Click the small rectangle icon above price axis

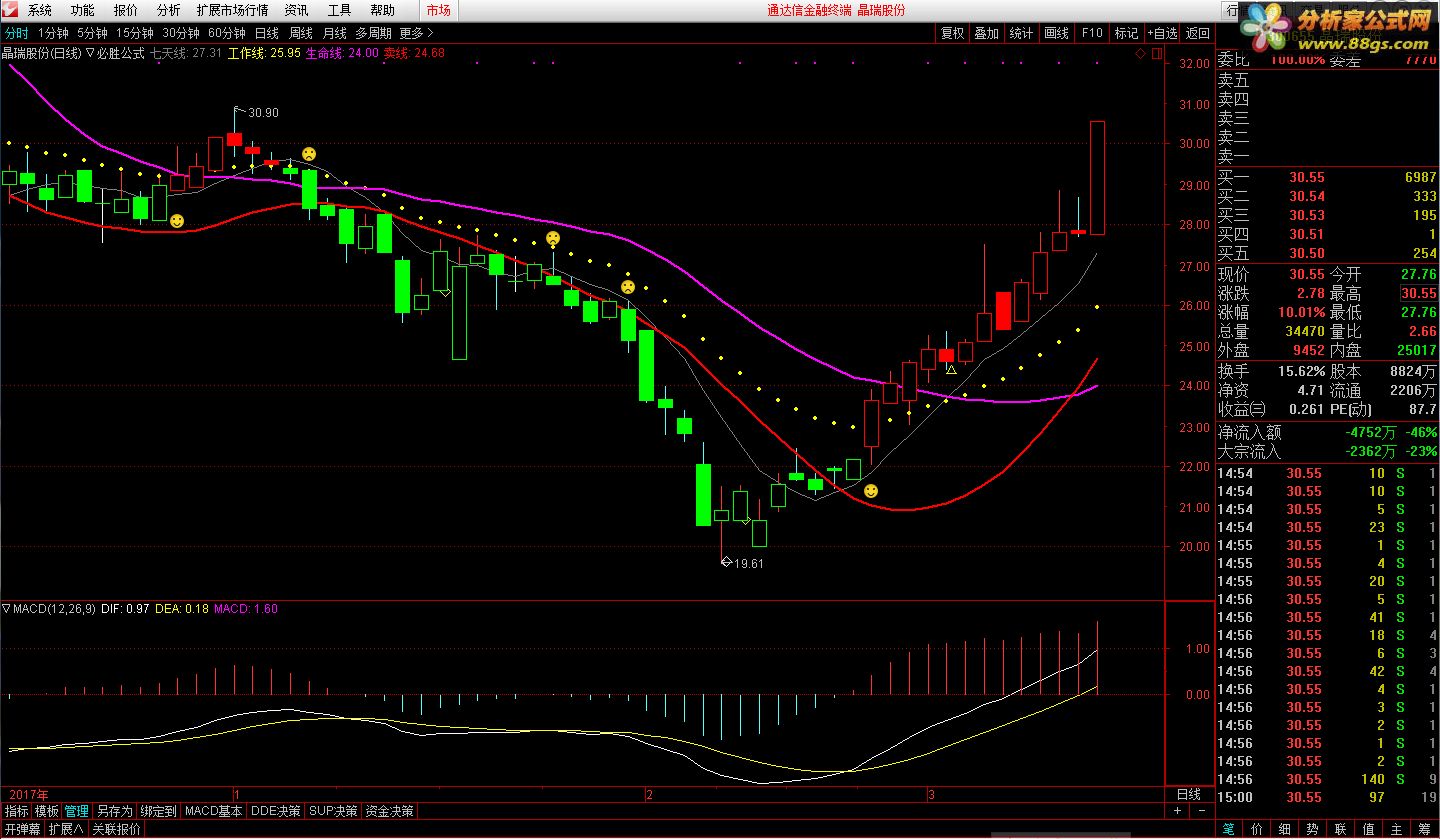[1155, 53]
